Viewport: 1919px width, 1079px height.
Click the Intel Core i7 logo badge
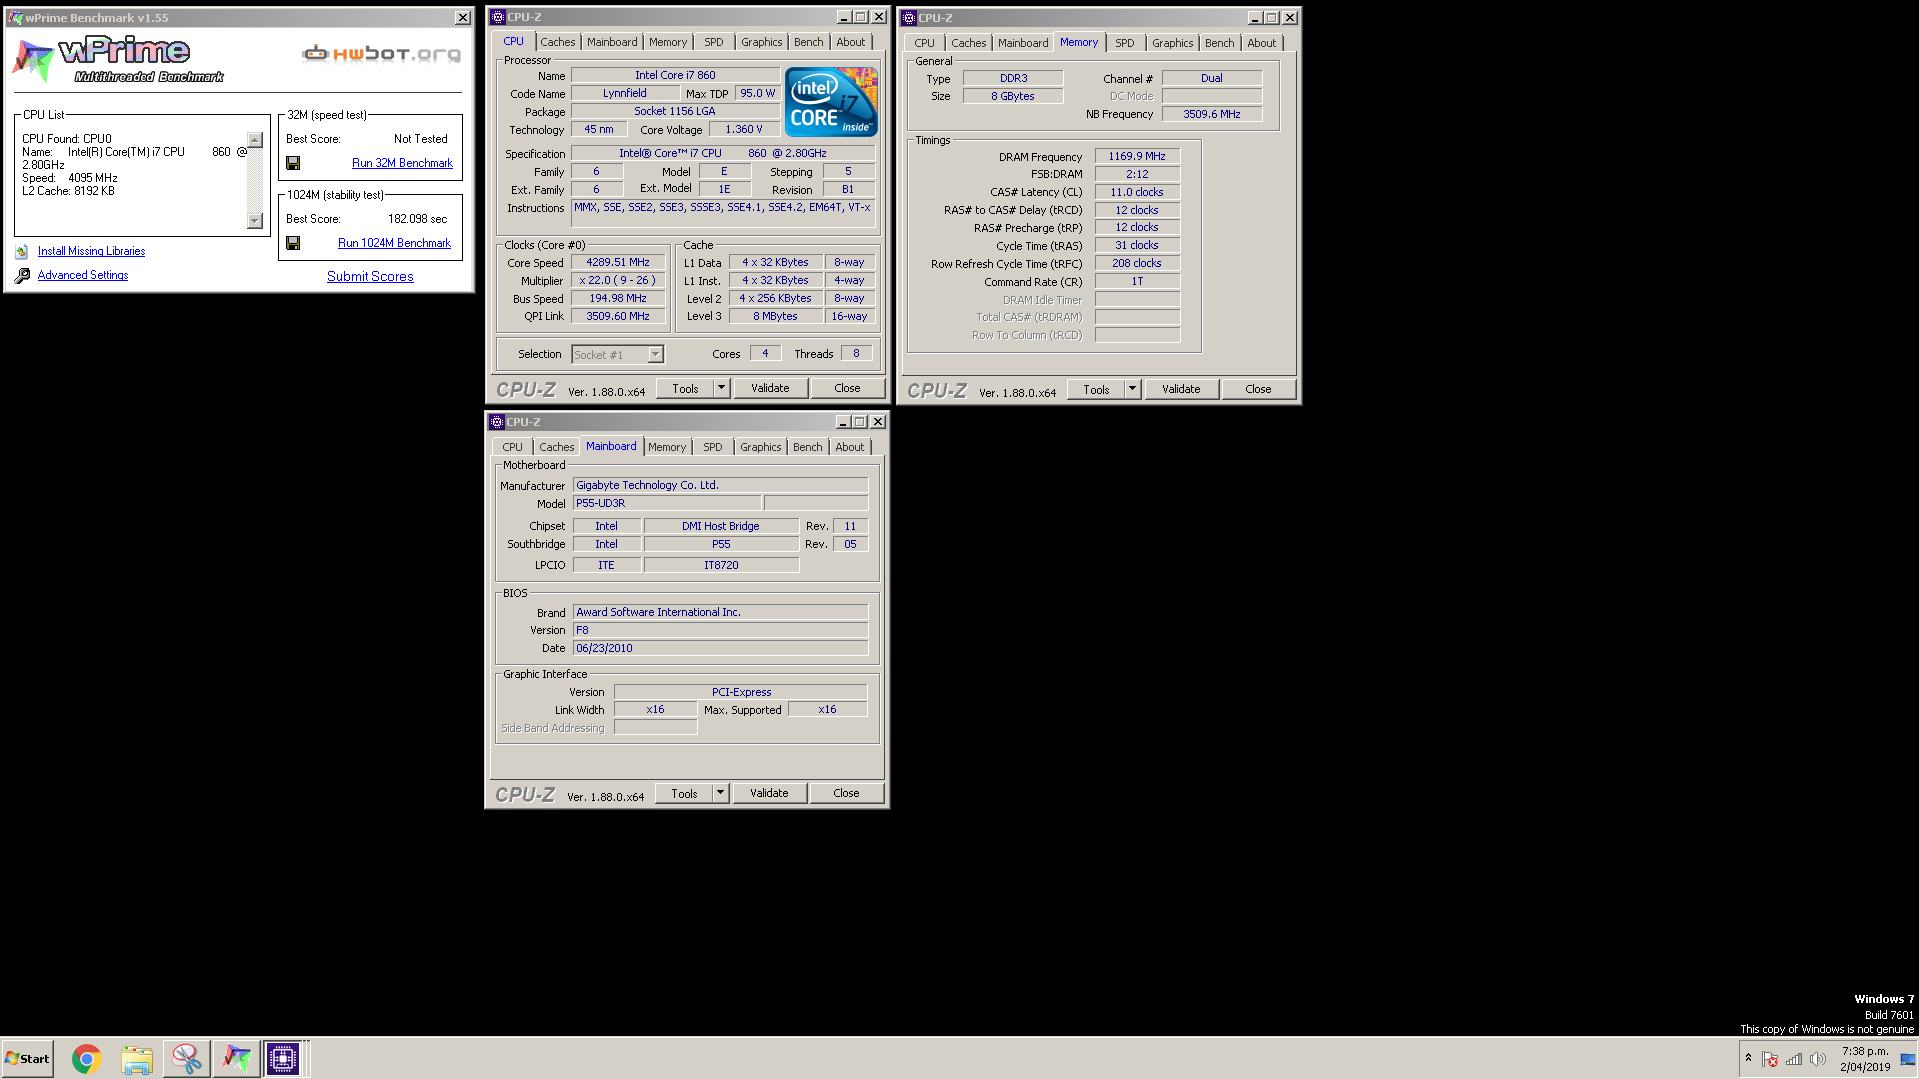pyautogui.click(x=831, y=102)
